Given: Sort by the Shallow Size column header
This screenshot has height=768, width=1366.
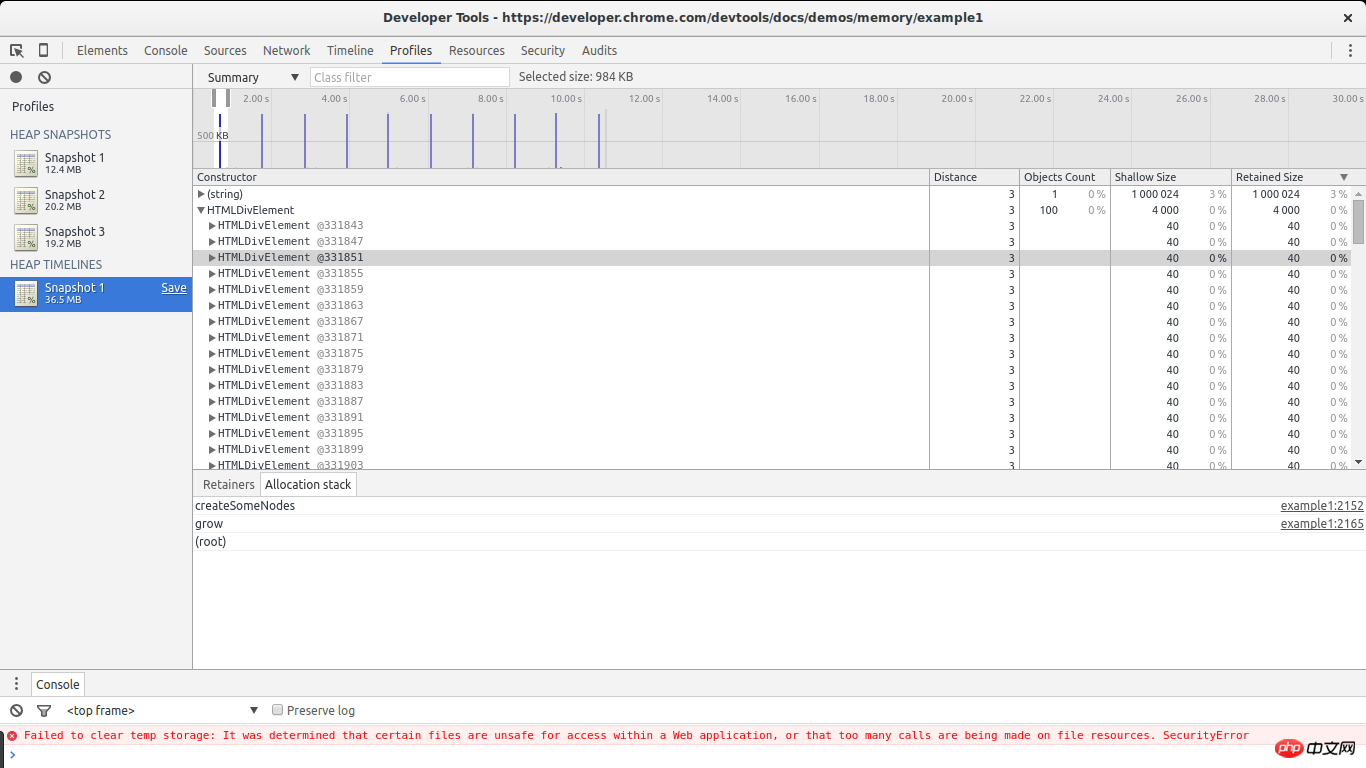Looking at the screenshot, I should click(1171, 177).
